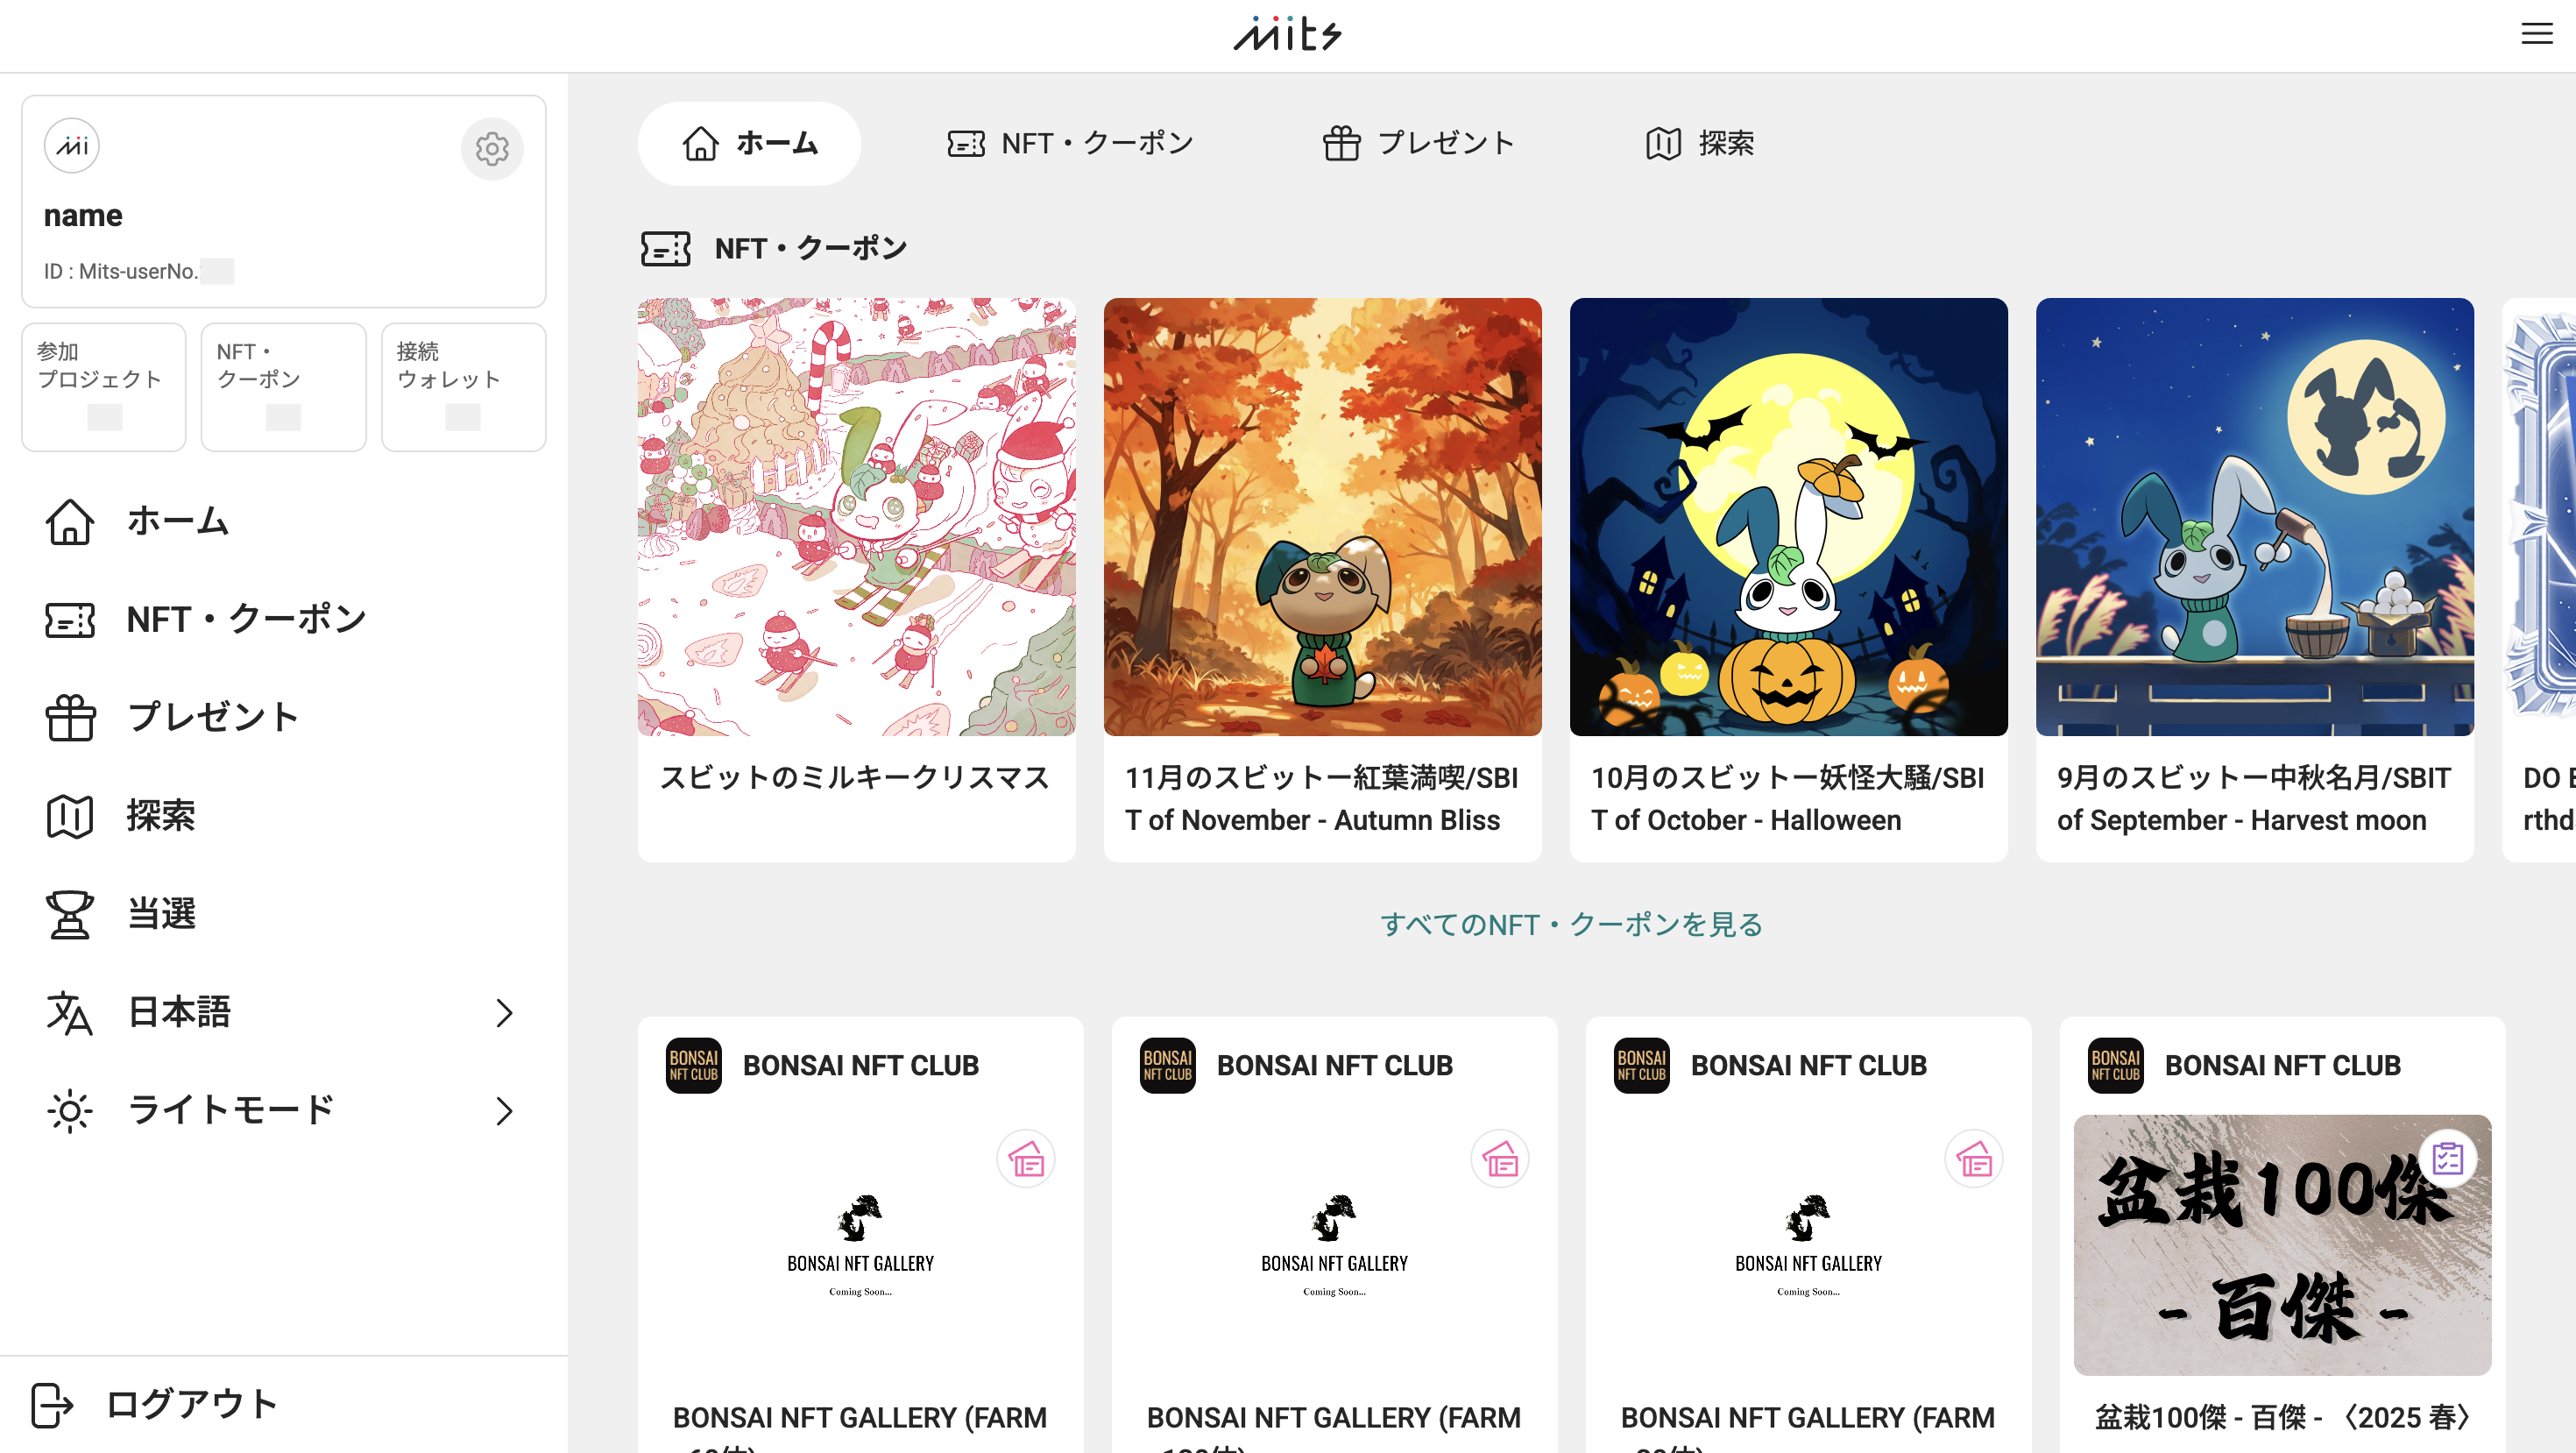Screen dimensions: 2576x1453
Task: Click すべてのNFT・クーポンを見る link
Action: point(1572,924)
